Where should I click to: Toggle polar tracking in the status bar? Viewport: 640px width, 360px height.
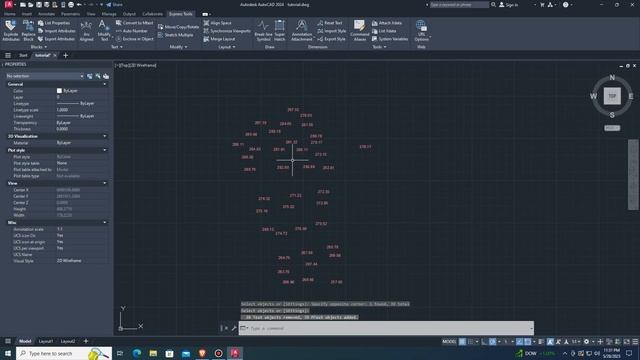tap(493, 342)
